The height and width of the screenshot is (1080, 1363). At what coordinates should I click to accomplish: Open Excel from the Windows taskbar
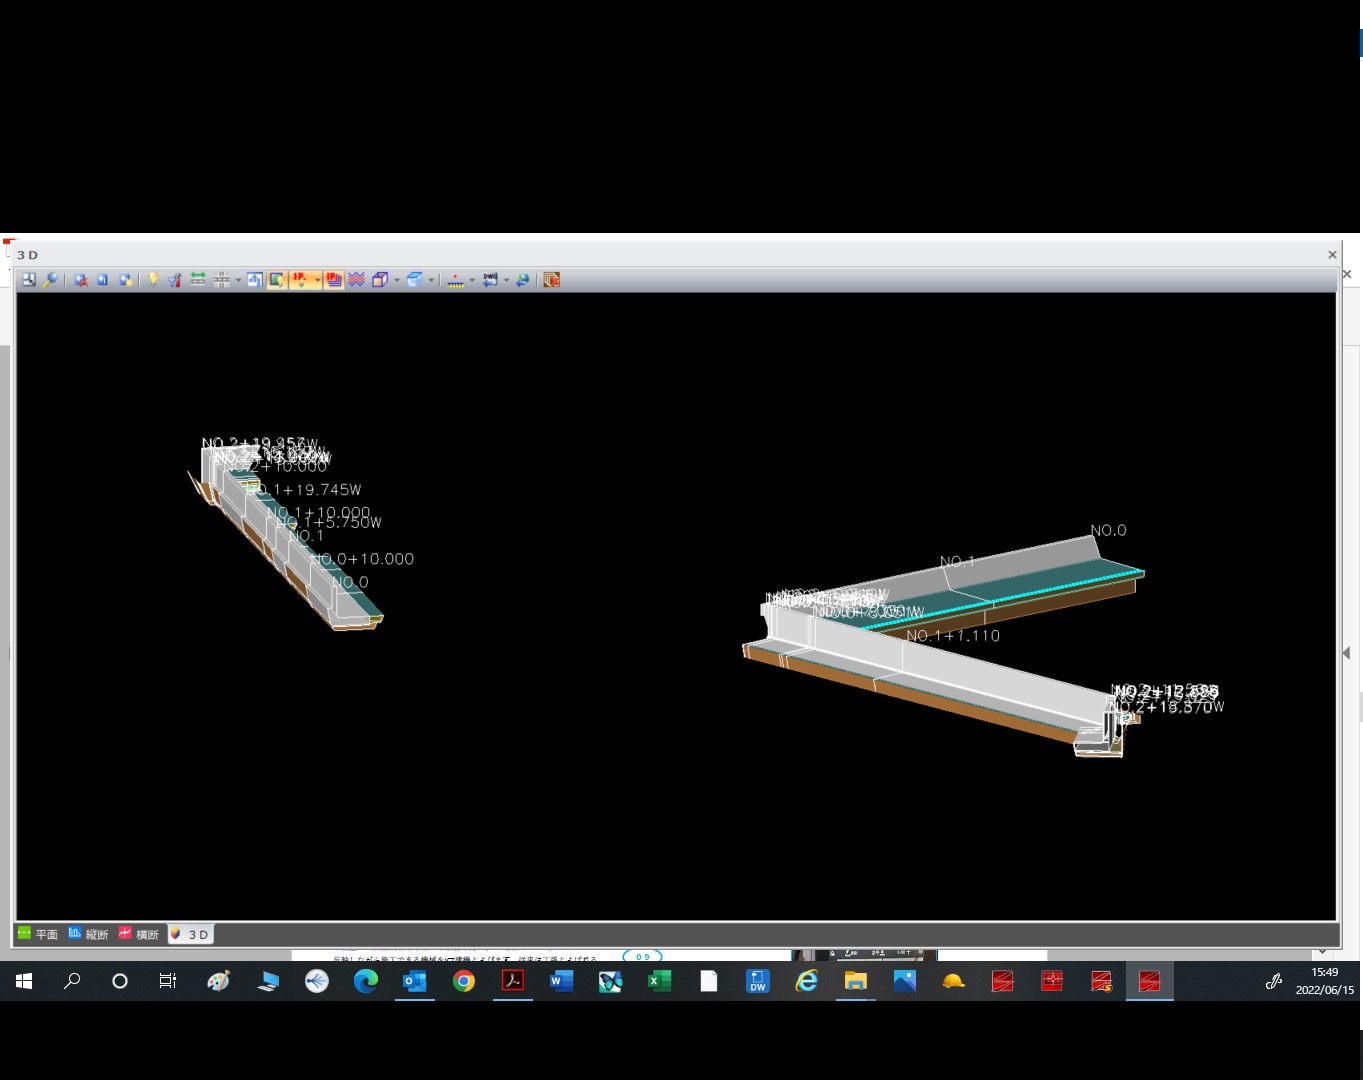coord(659,982)
